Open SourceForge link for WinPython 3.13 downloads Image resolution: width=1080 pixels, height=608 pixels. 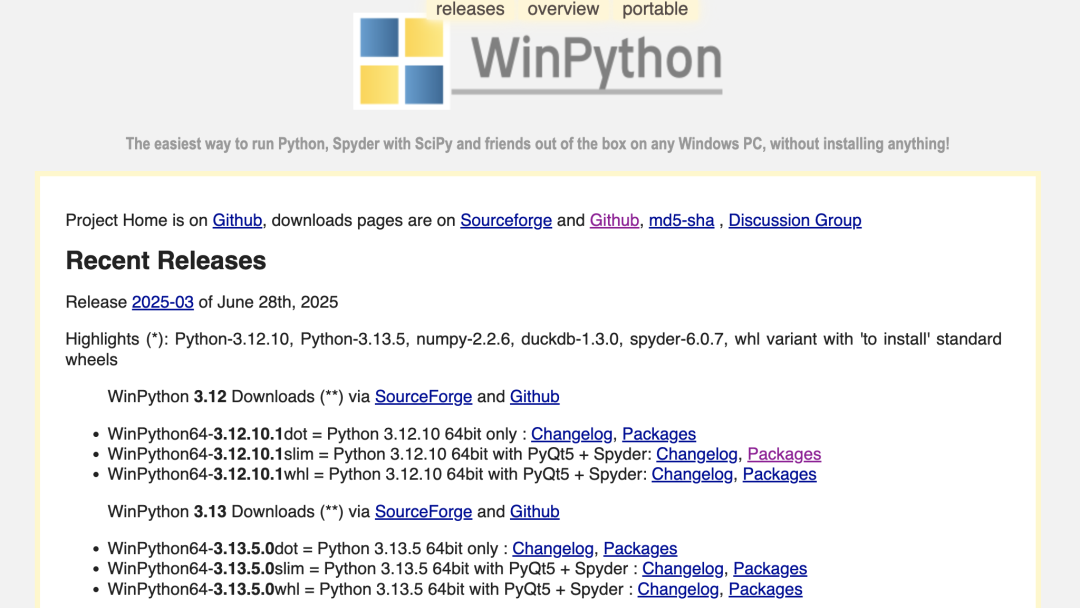coord(423,511)
